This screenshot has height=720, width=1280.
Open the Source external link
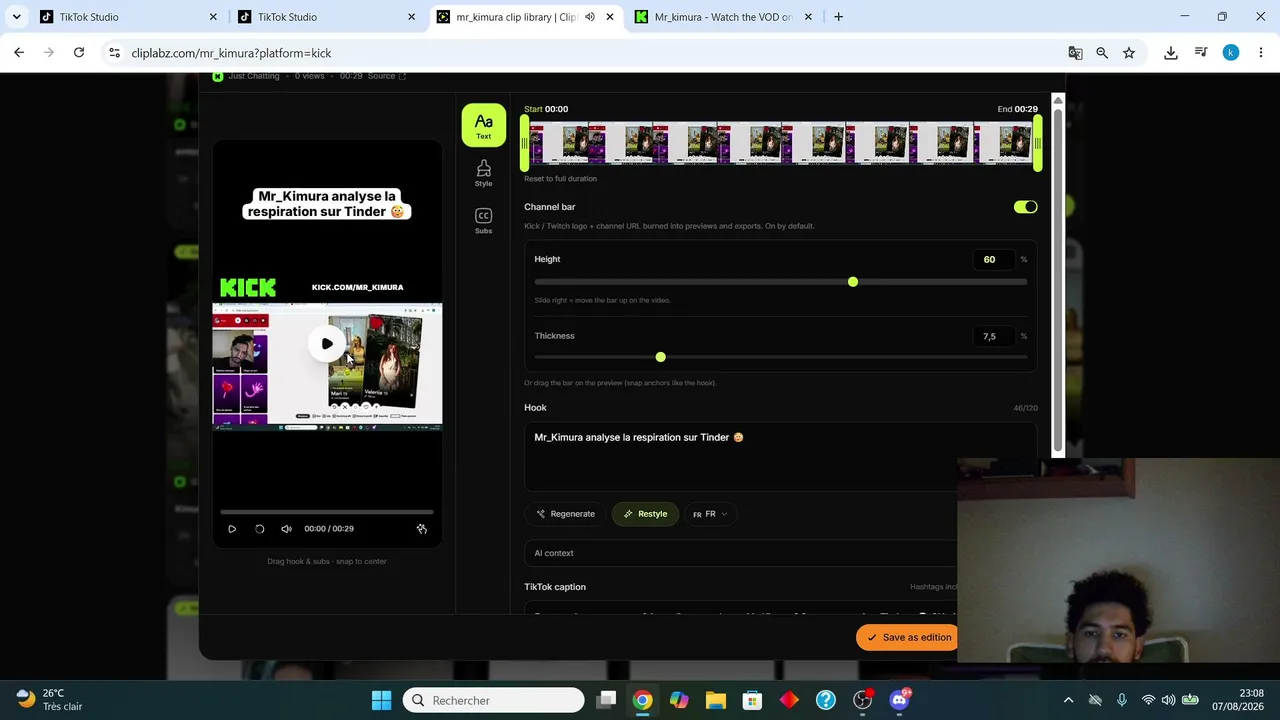(387, 76)
